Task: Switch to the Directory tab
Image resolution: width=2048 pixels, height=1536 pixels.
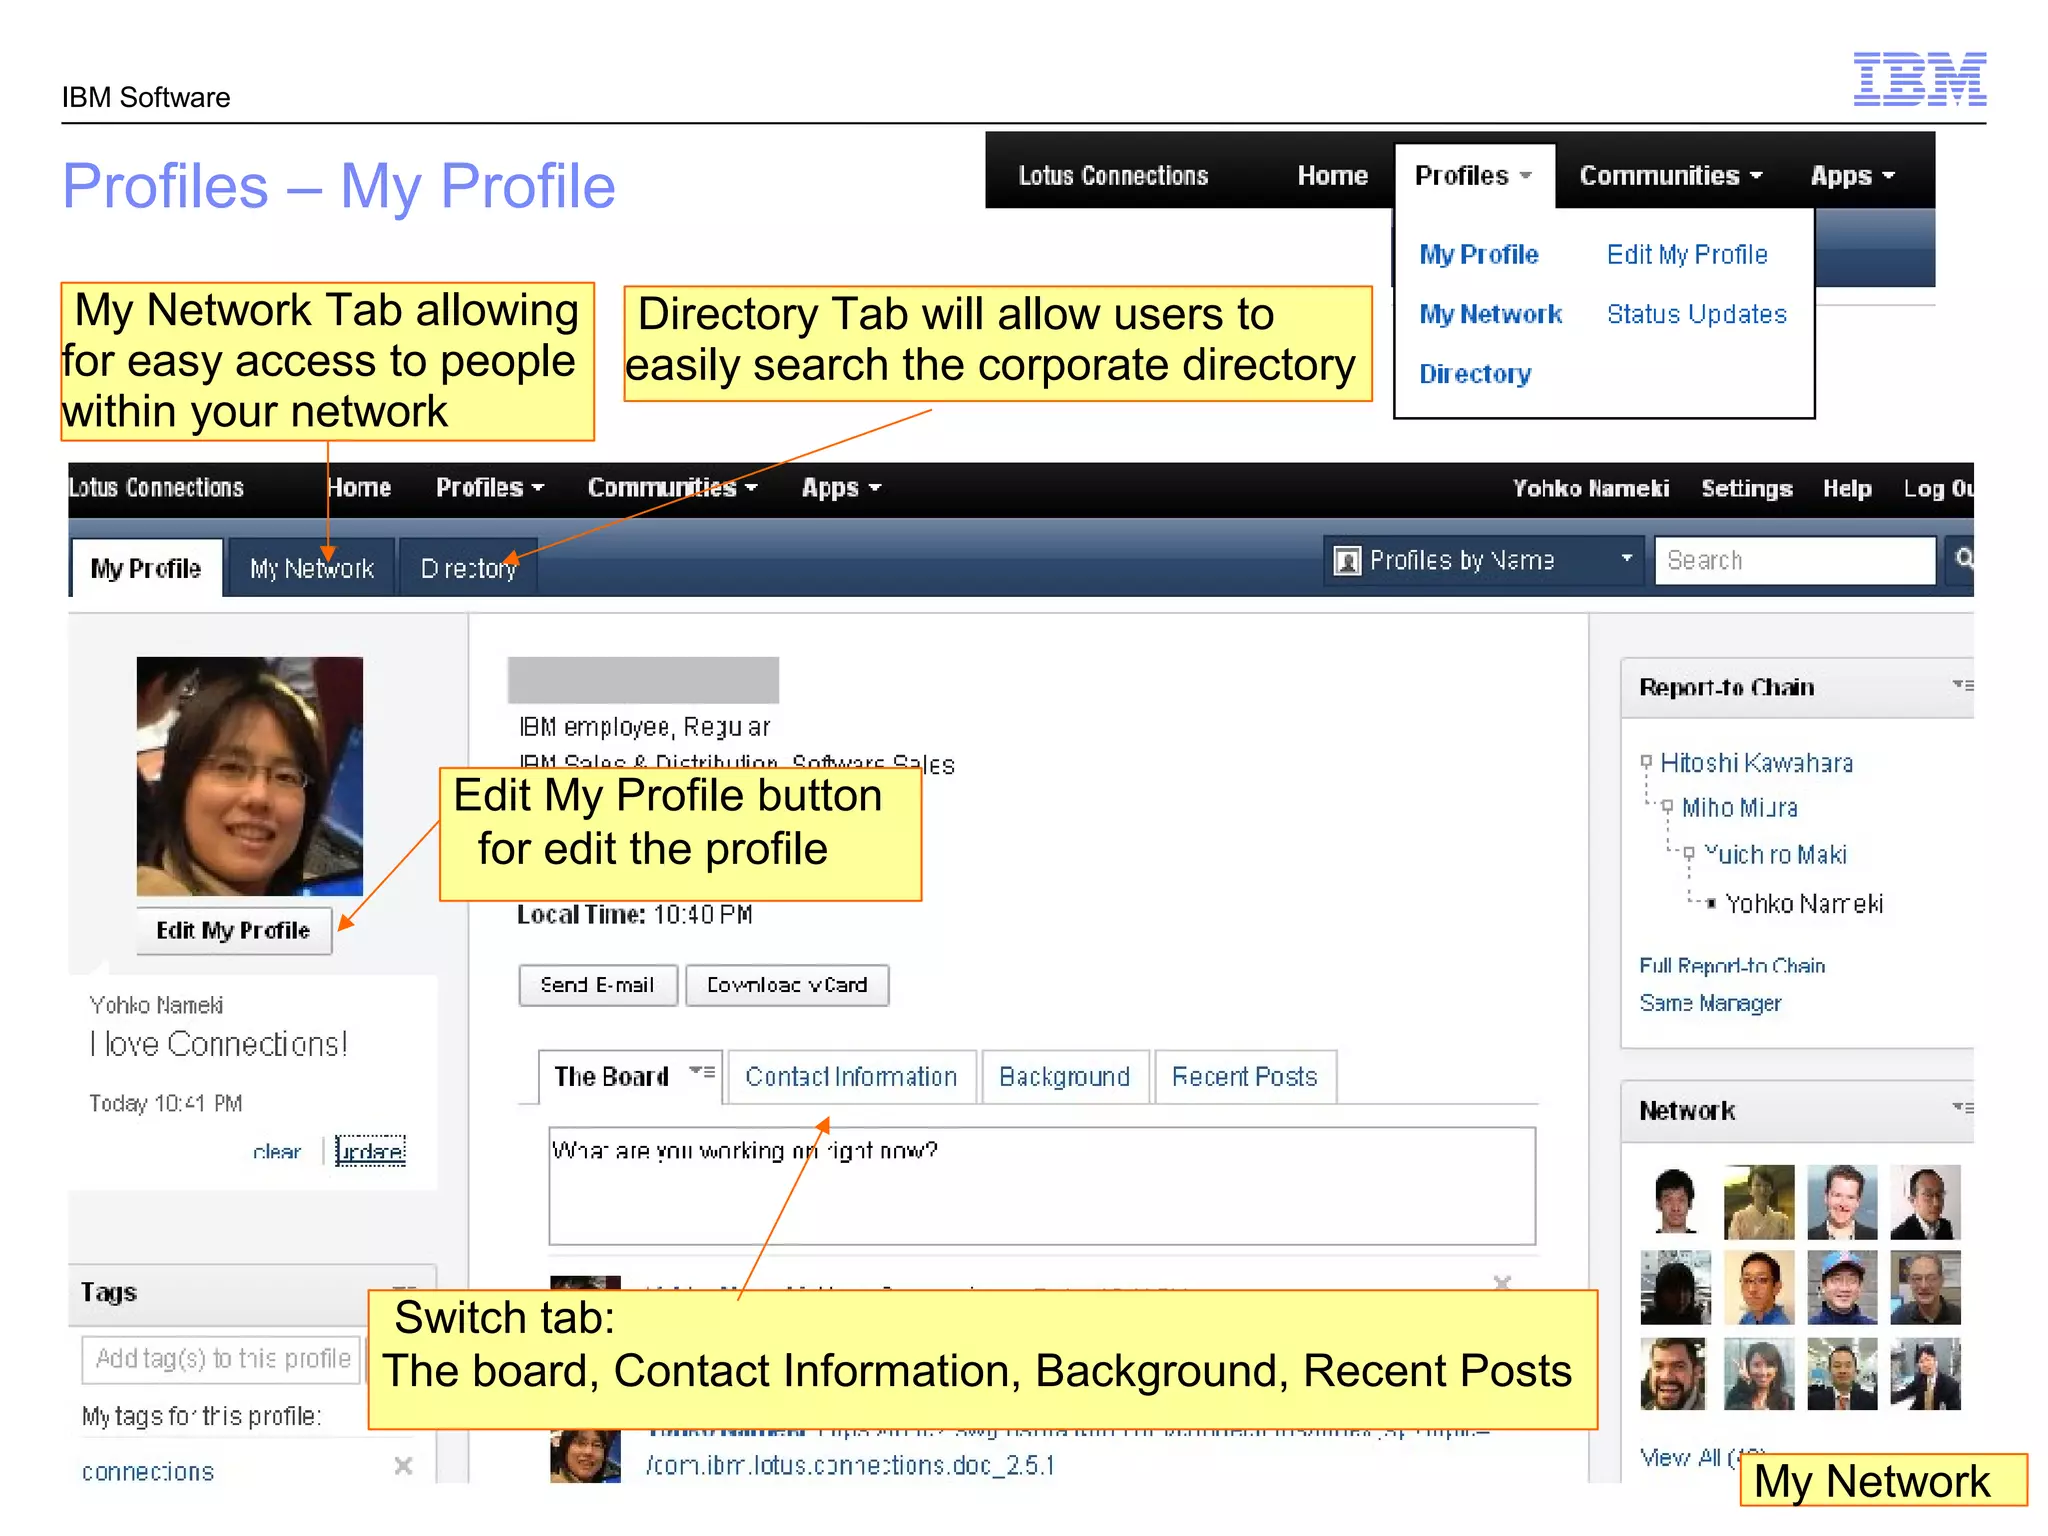Action: click(468, 568)
